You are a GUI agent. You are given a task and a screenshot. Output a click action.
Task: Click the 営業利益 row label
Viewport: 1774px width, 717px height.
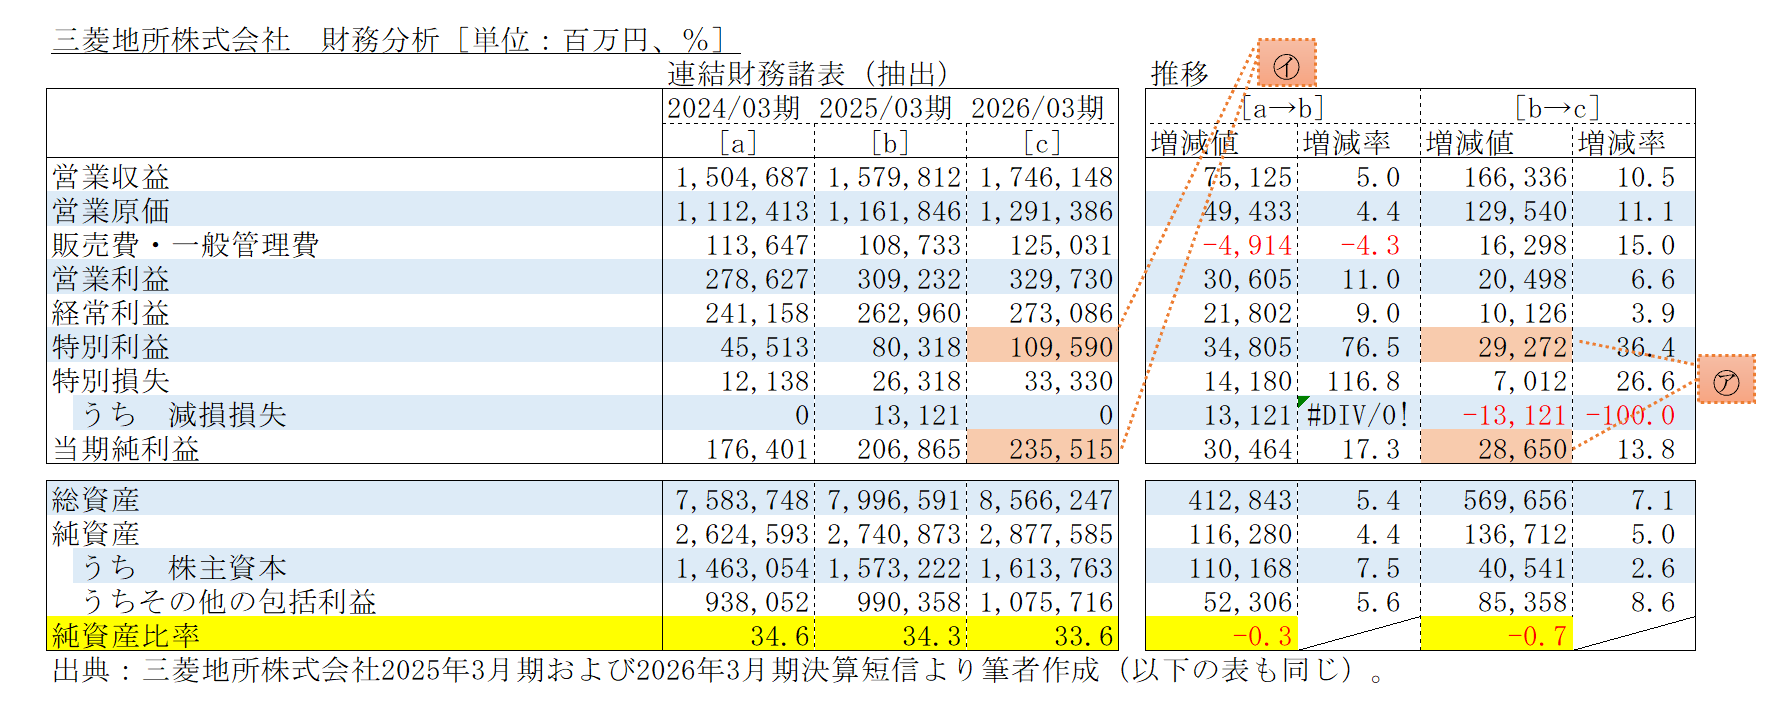[111, 279]
